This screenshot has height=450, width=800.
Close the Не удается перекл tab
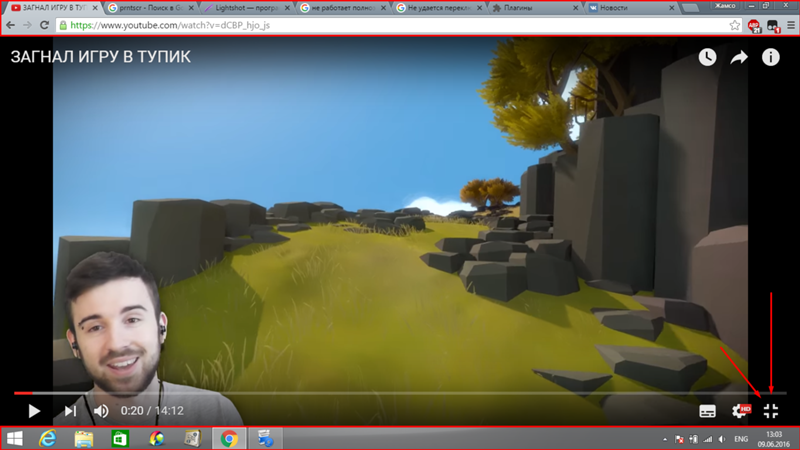click(479, 8)
